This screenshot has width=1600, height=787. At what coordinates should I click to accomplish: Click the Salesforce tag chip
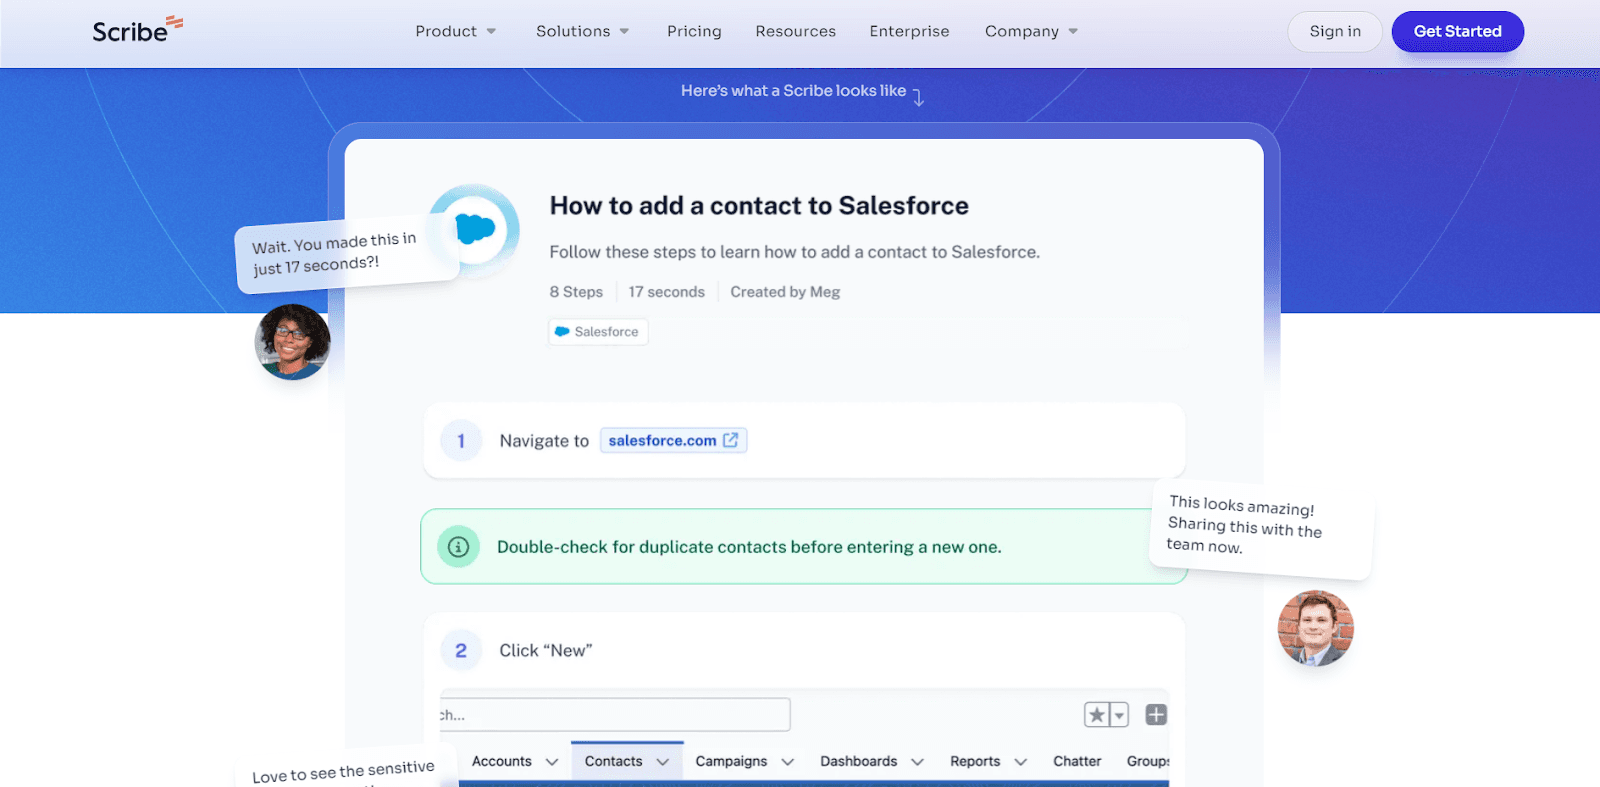point(598,332)
